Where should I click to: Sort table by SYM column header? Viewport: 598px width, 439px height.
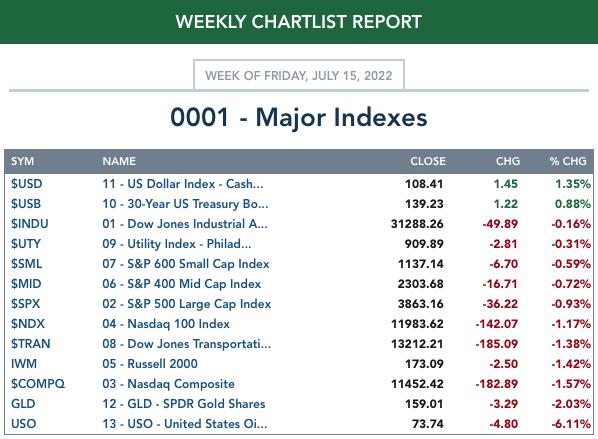[22, 161]
